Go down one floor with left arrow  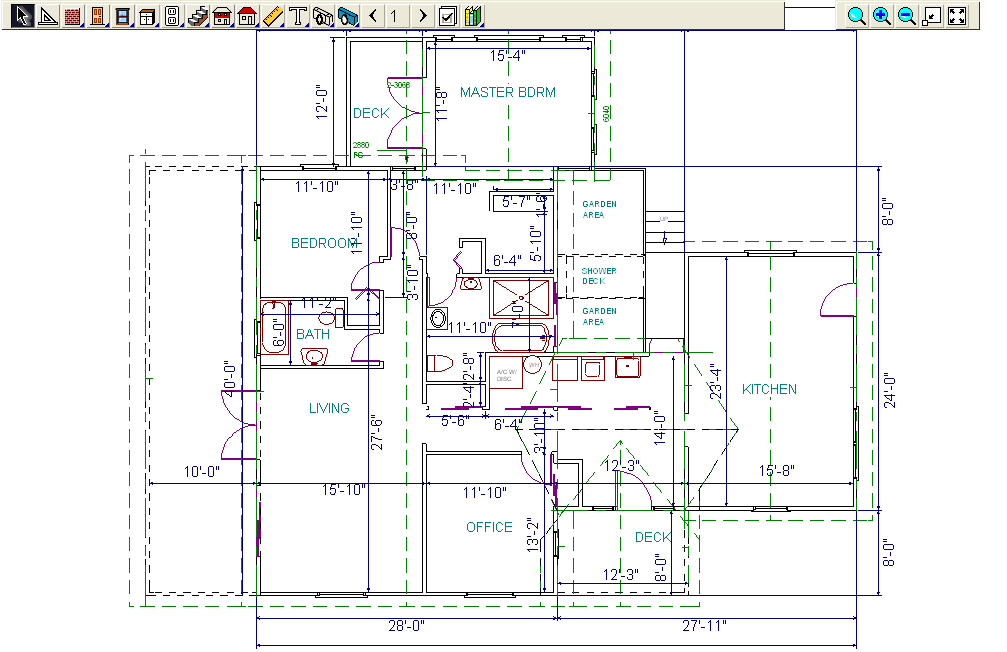point(373,16)
